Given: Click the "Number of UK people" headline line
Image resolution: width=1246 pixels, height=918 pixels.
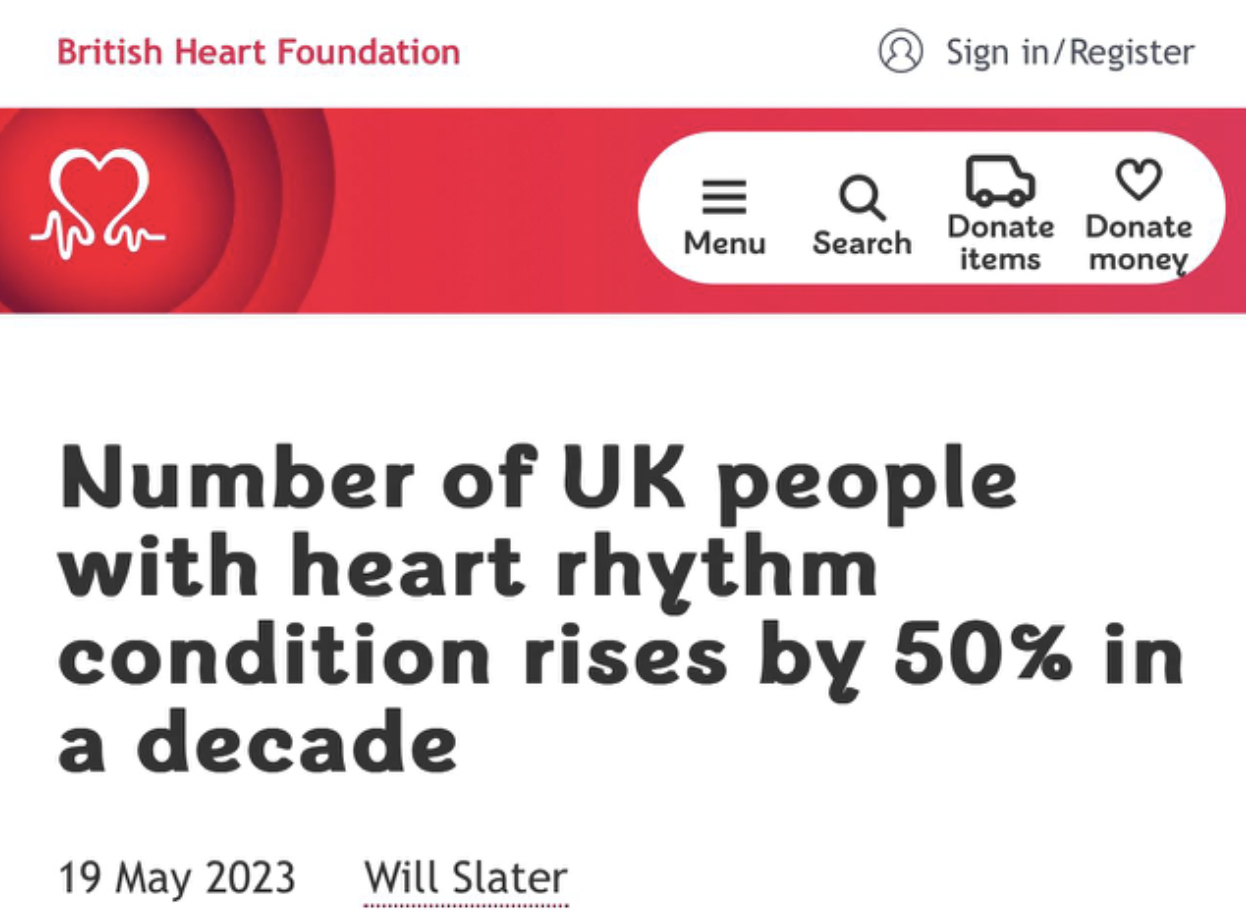Looking at the screenshot, I should [x=538, y=482].
